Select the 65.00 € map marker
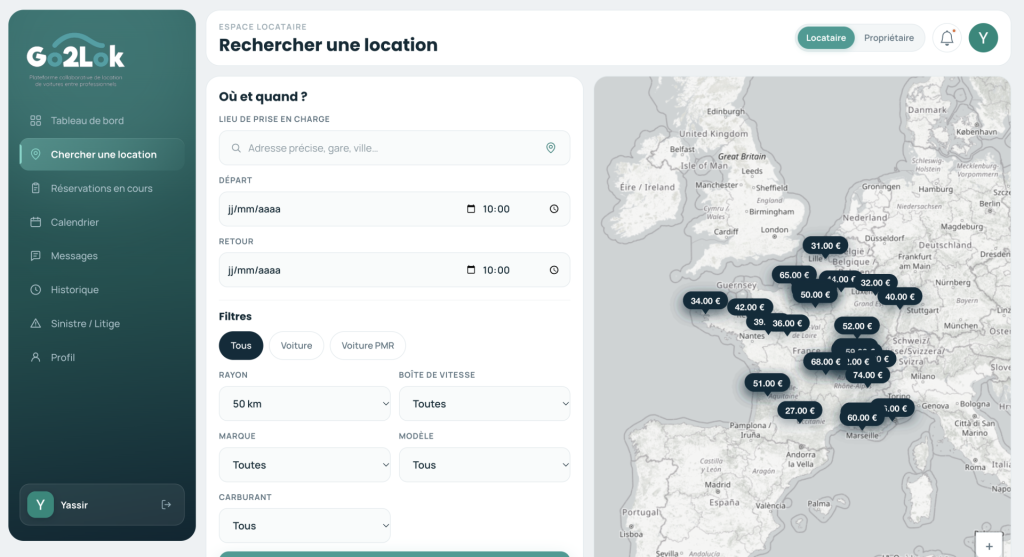The image size is (1024, 557). coord(793,275)
